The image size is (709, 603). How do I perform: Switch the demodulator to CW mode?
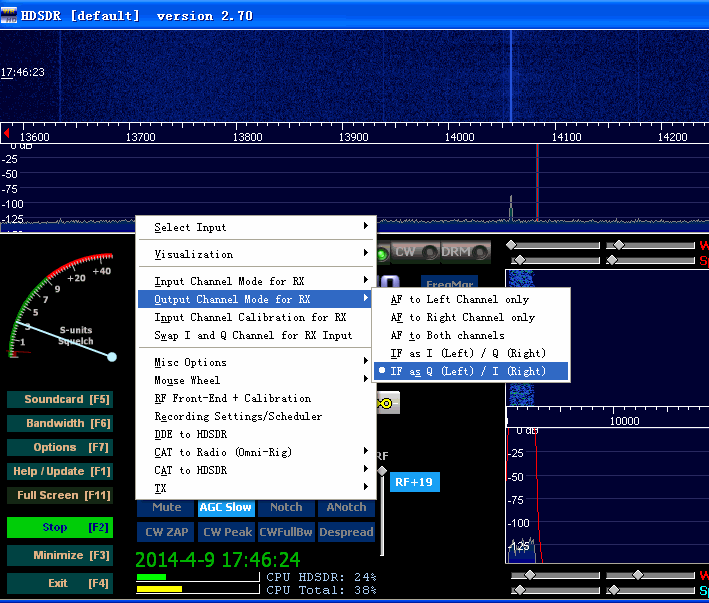coord(414,252)
